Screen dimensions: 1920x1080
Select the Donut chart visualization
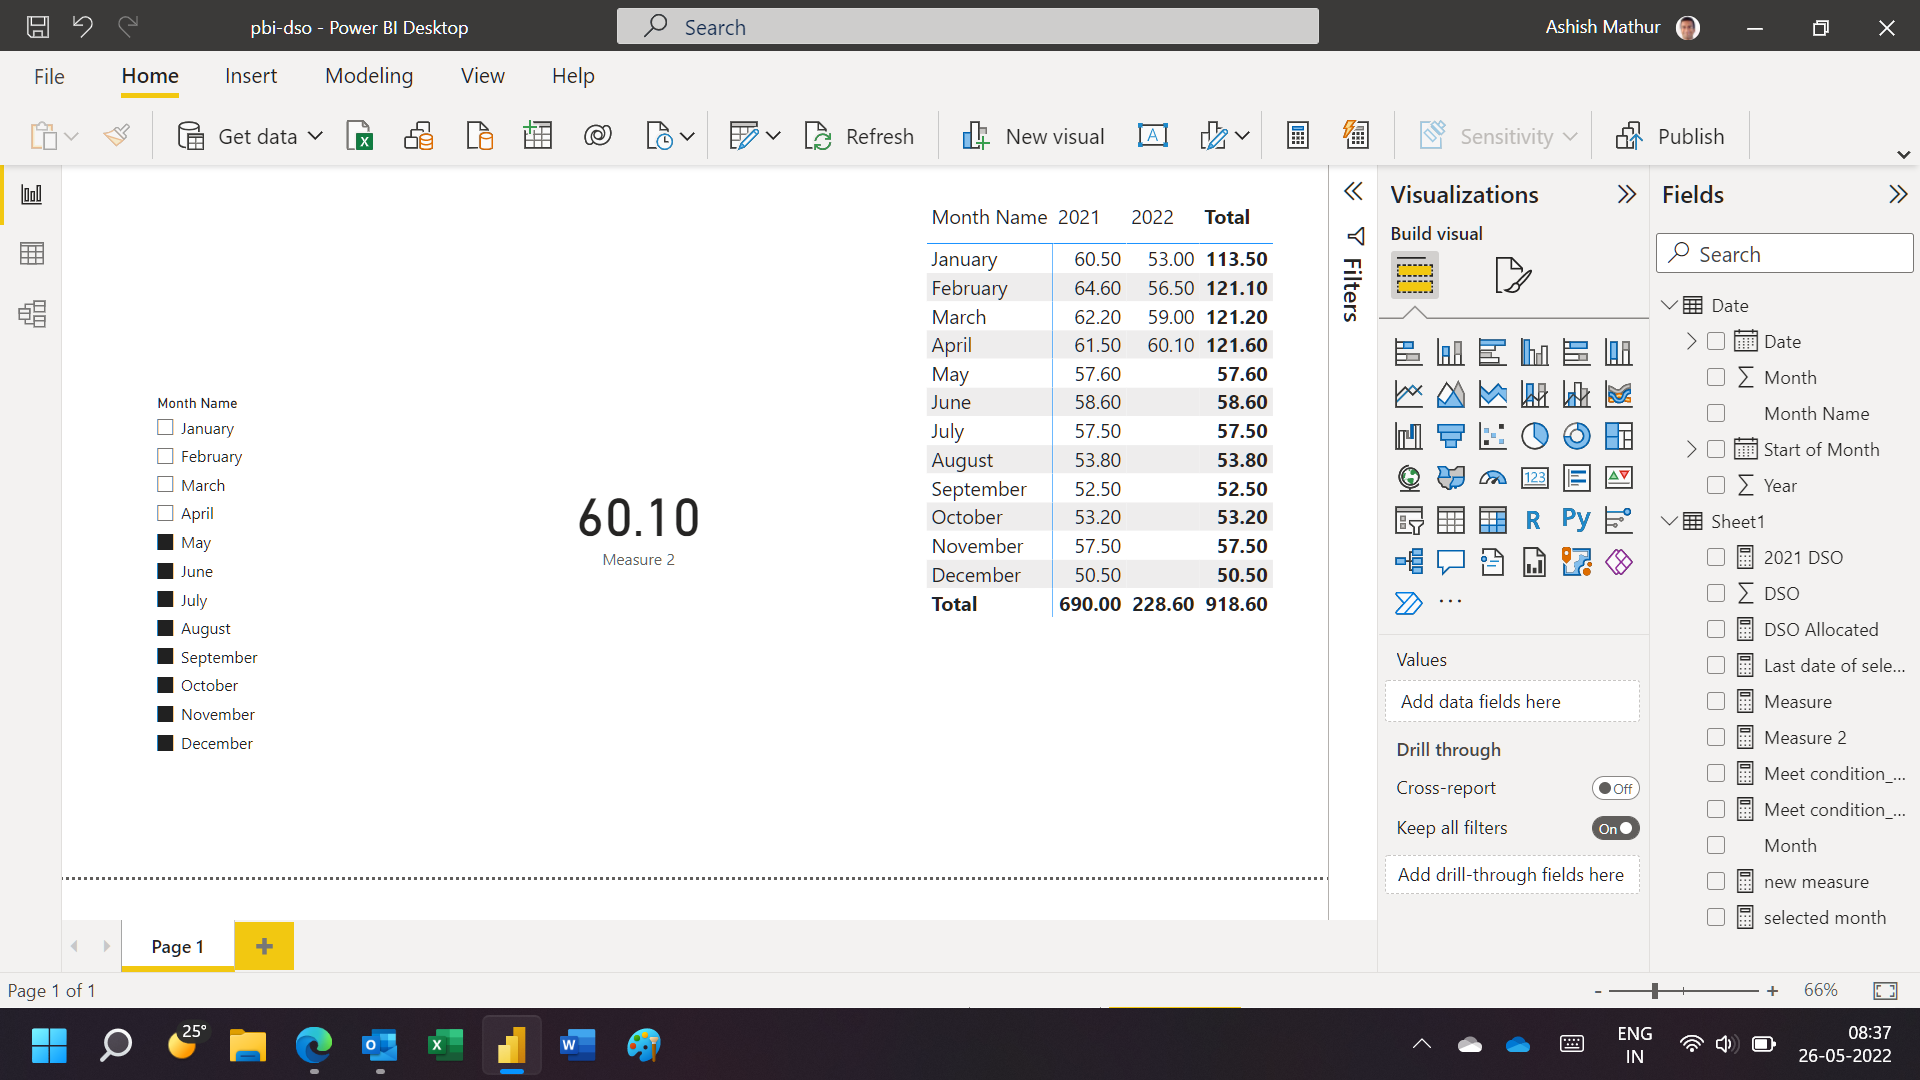coord(1576,436)
